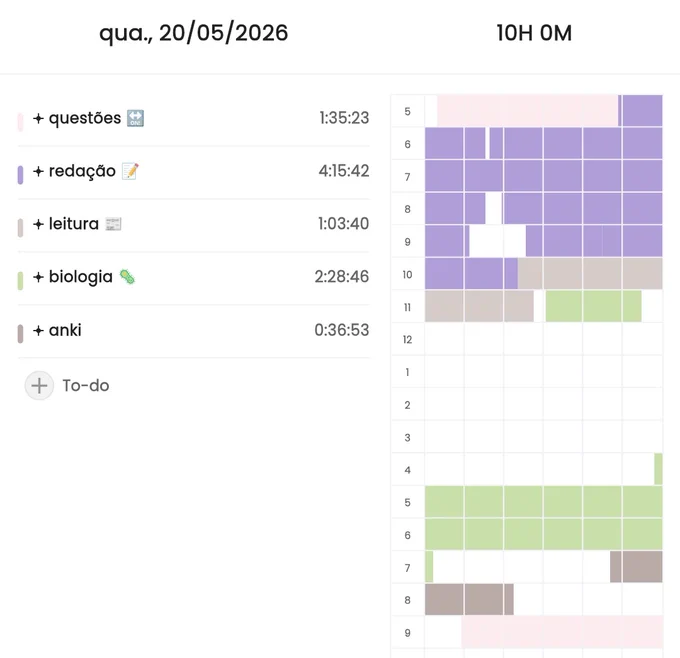The width and height of the screenshot is (680, 658).
Task: Select the purple color tag of redação
Action: [x=20, y=175]
